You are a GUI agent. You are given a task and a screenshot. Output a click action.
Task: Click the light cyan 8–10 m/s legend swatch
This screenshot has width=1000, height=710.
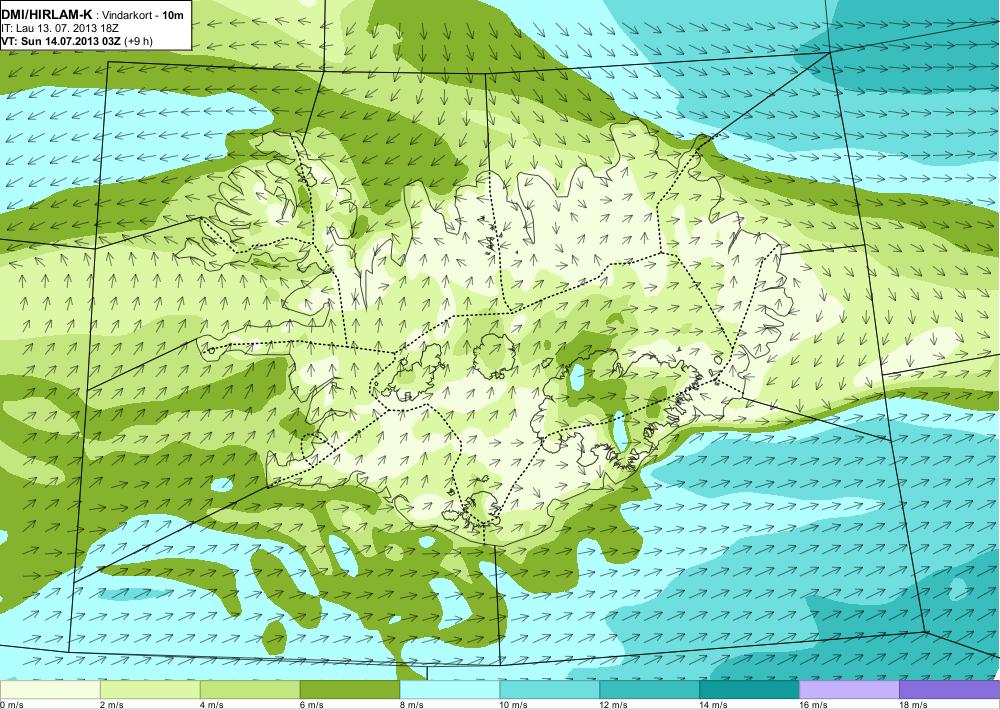point(450,690)
